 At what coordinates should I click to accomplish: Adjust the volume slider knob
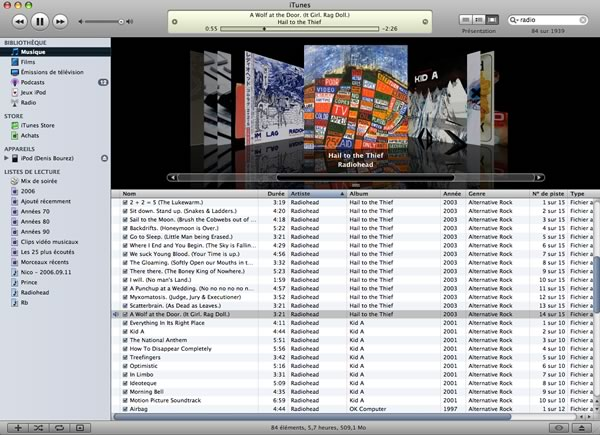pos(121,22)
